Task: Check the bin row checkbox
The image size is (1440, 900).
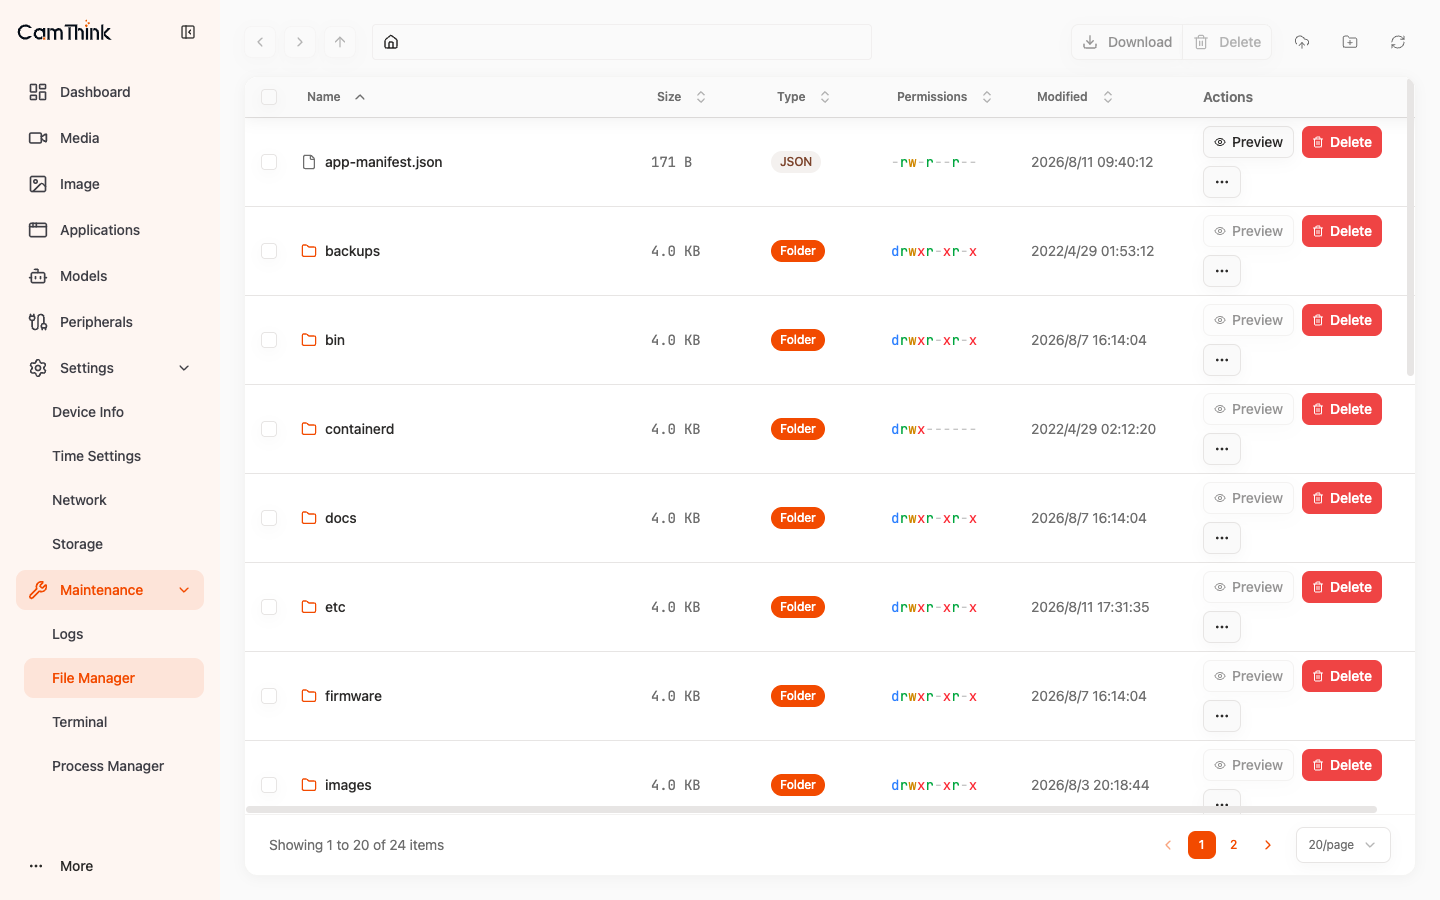Action: coord(269,340)
